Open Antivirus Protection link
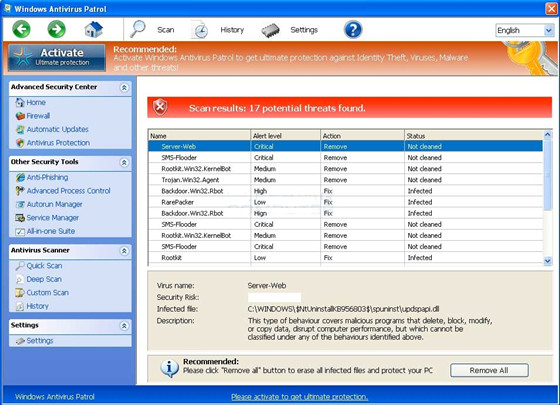 pyautogui.click(x=58, y=143)
